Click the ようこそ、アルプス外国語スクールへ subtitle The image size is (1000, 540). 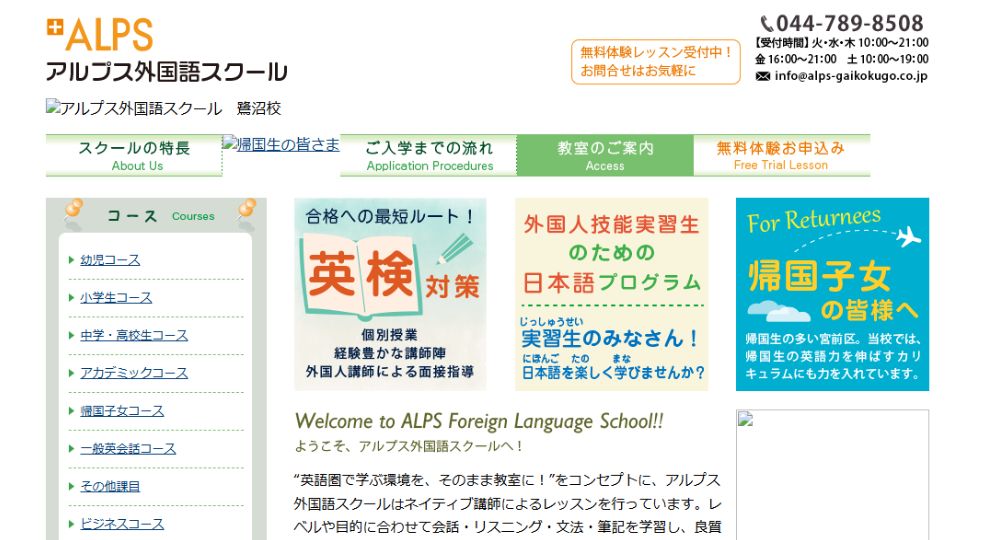tap(409, 446)
